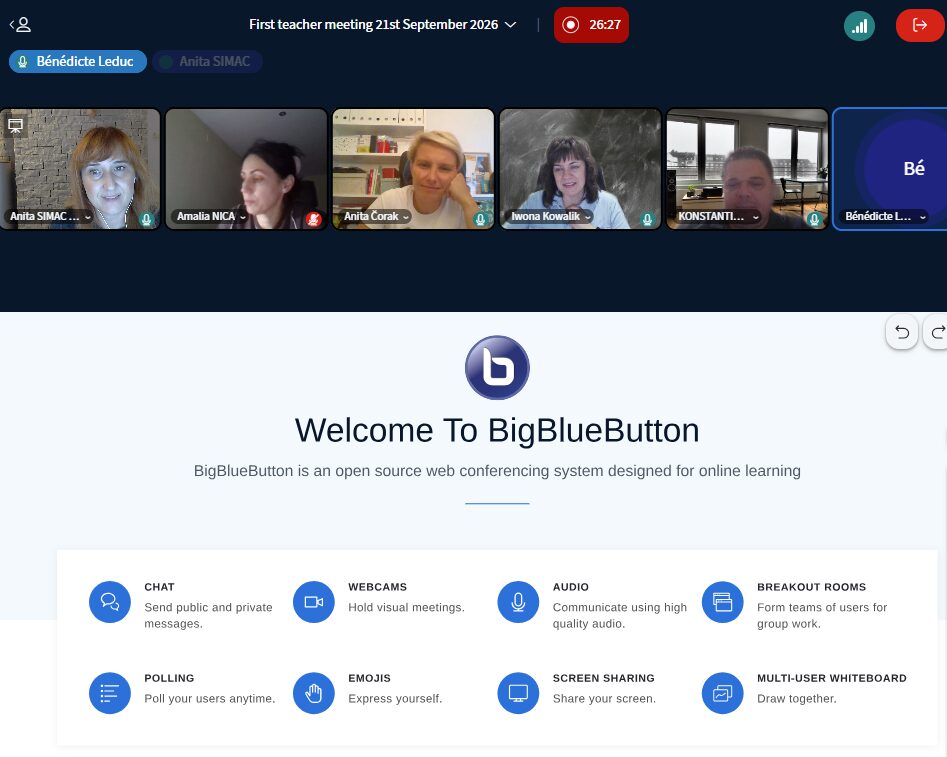This screenshot has height=757, width=947.
Task: Click the Iwona Kowalik name label
Action: (545, 216)
